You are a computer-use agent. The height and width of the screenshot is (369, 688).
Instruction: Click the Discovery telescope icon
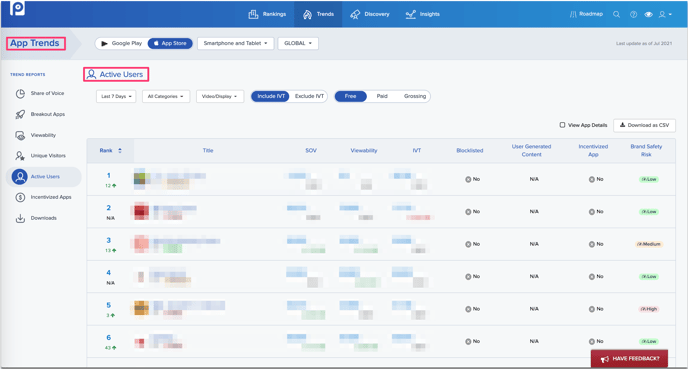355,14
